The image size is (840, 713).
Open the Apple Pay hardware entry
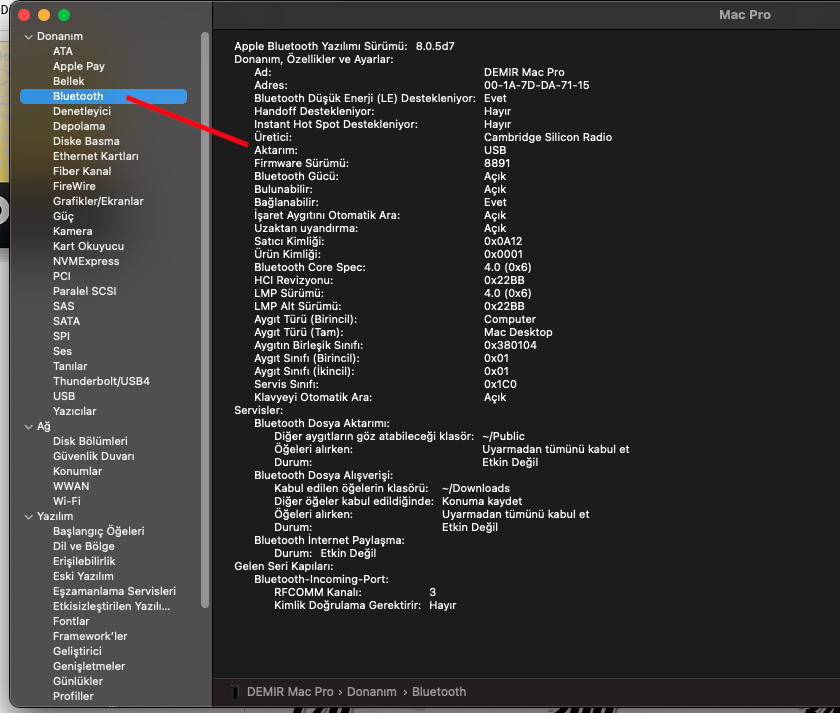point(79,67)
